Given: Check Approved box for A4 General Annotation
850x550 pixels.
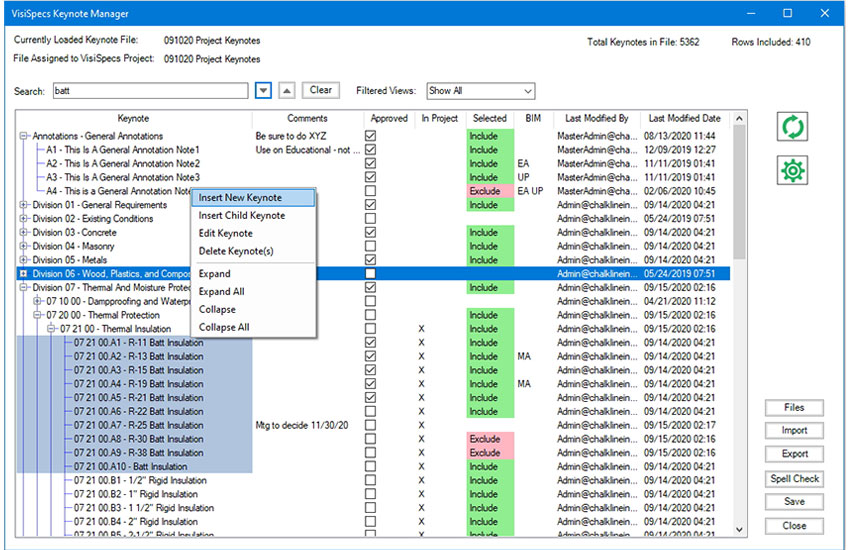Looking at the screenshot, I should [x=370, y=191].
